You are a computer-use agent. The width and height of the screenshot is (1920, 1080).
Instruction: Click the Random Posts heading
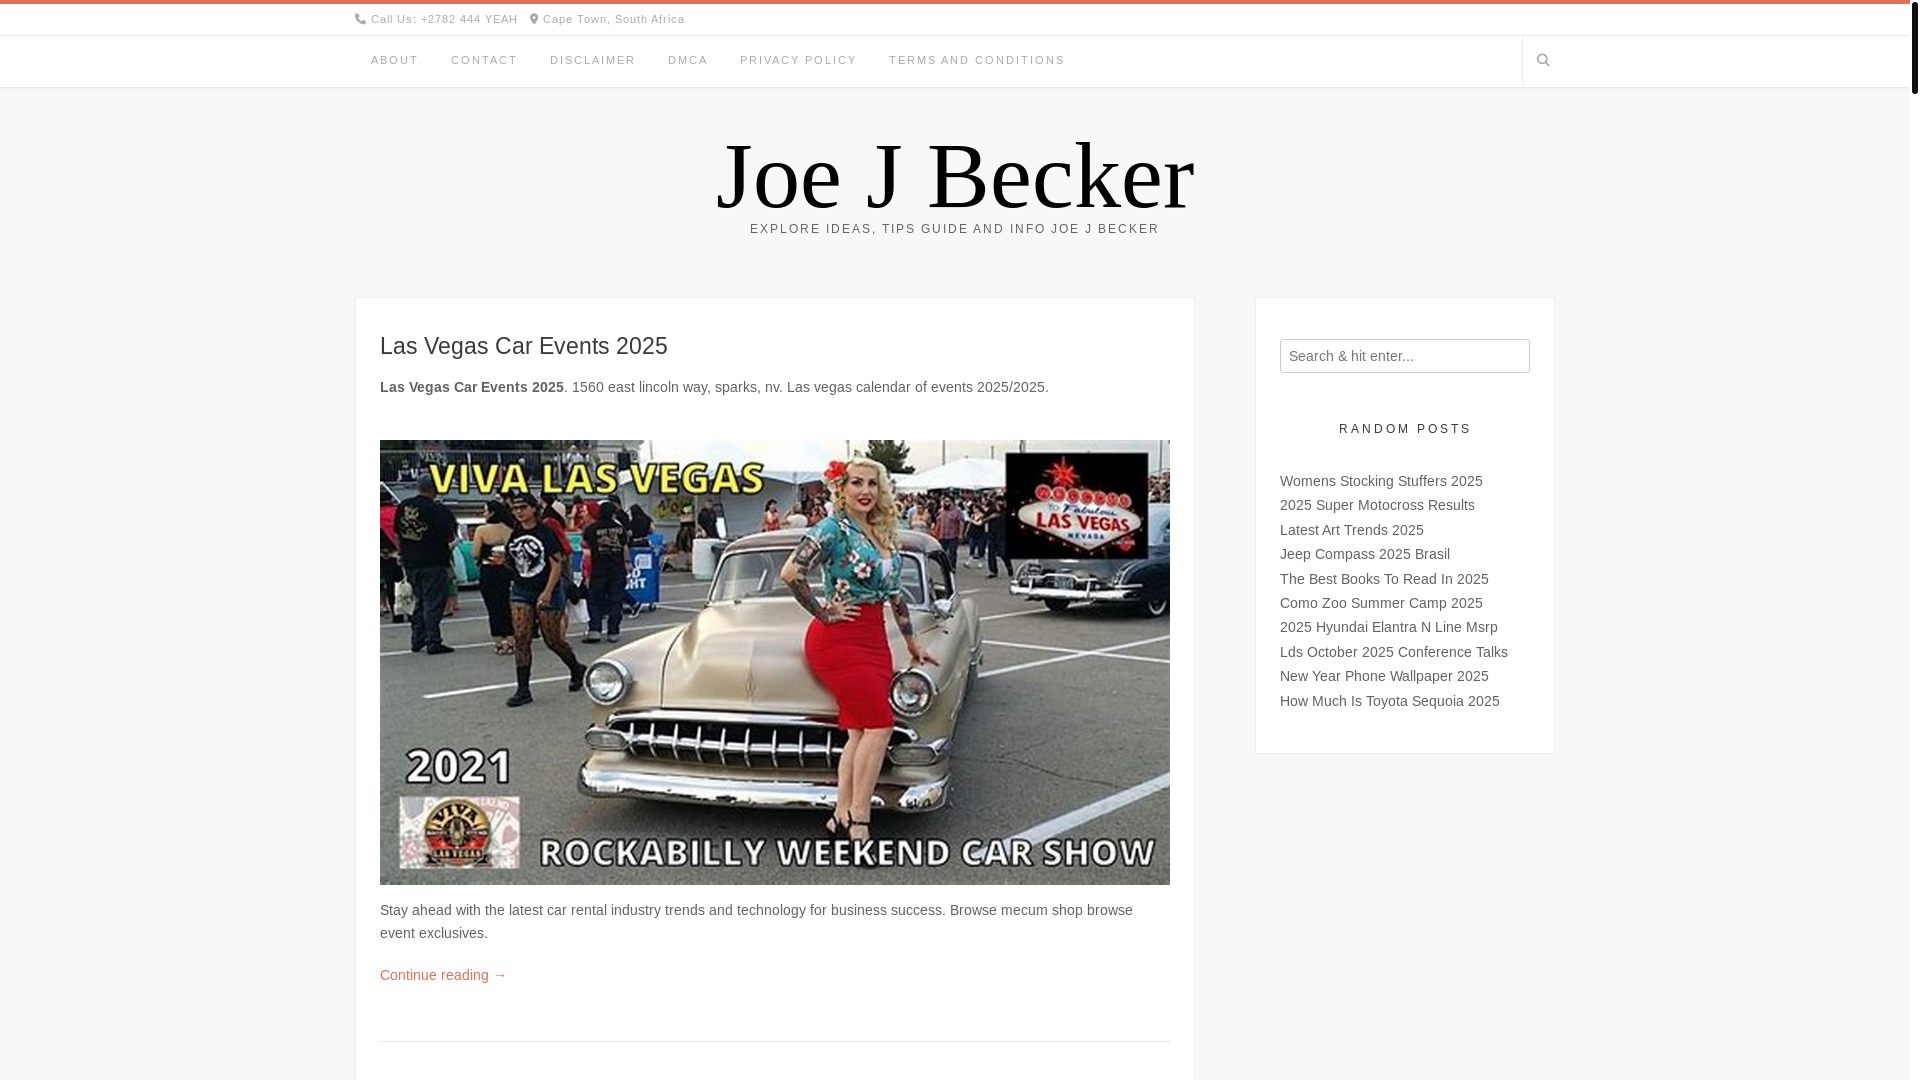(x=1405, y=429)
